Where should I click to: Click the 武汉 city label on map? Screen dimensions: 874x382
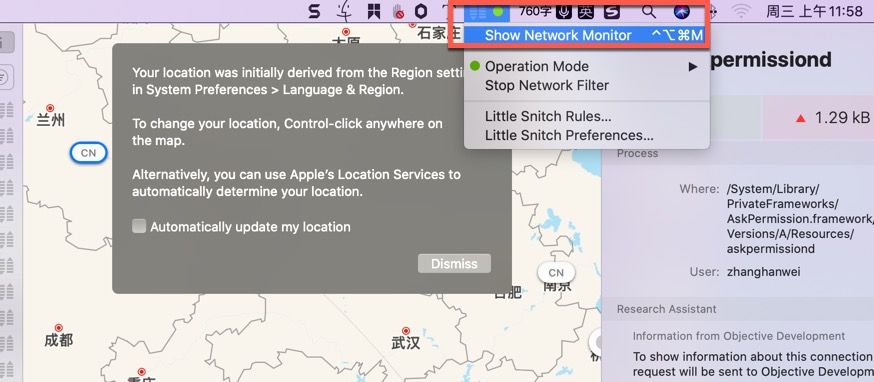pos(405,342)
